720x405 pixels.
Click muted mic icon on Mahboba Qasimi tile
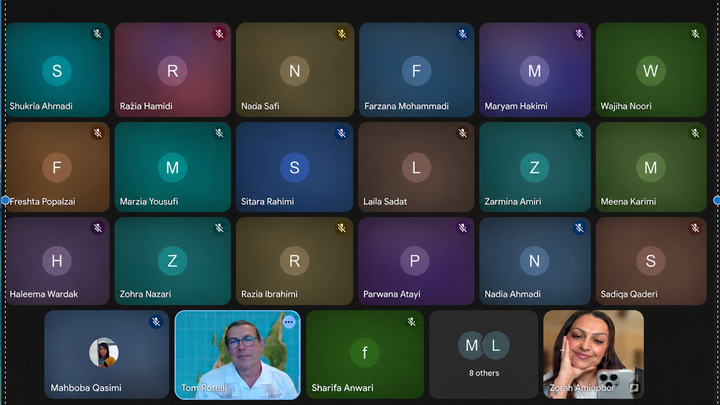point(156,322)
